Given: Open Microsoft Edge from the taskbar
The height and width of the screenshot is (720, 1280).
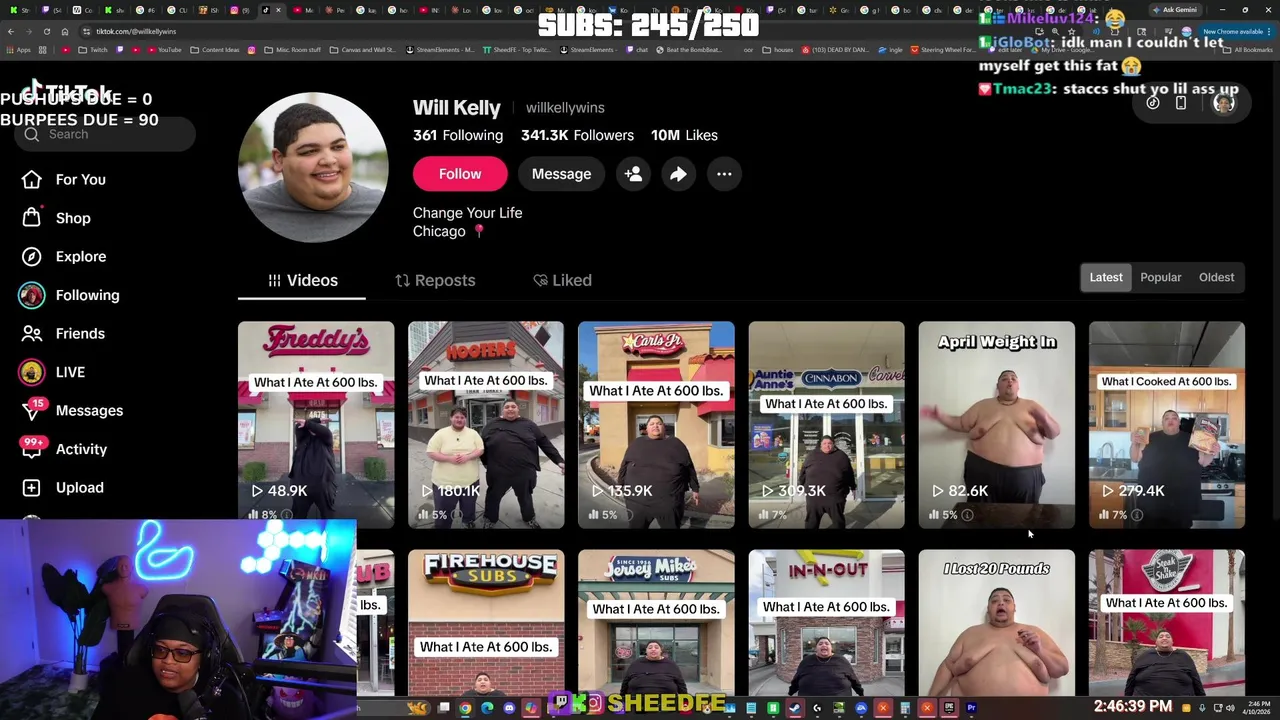Looking at the screenshot, I should tap(487, 708).
